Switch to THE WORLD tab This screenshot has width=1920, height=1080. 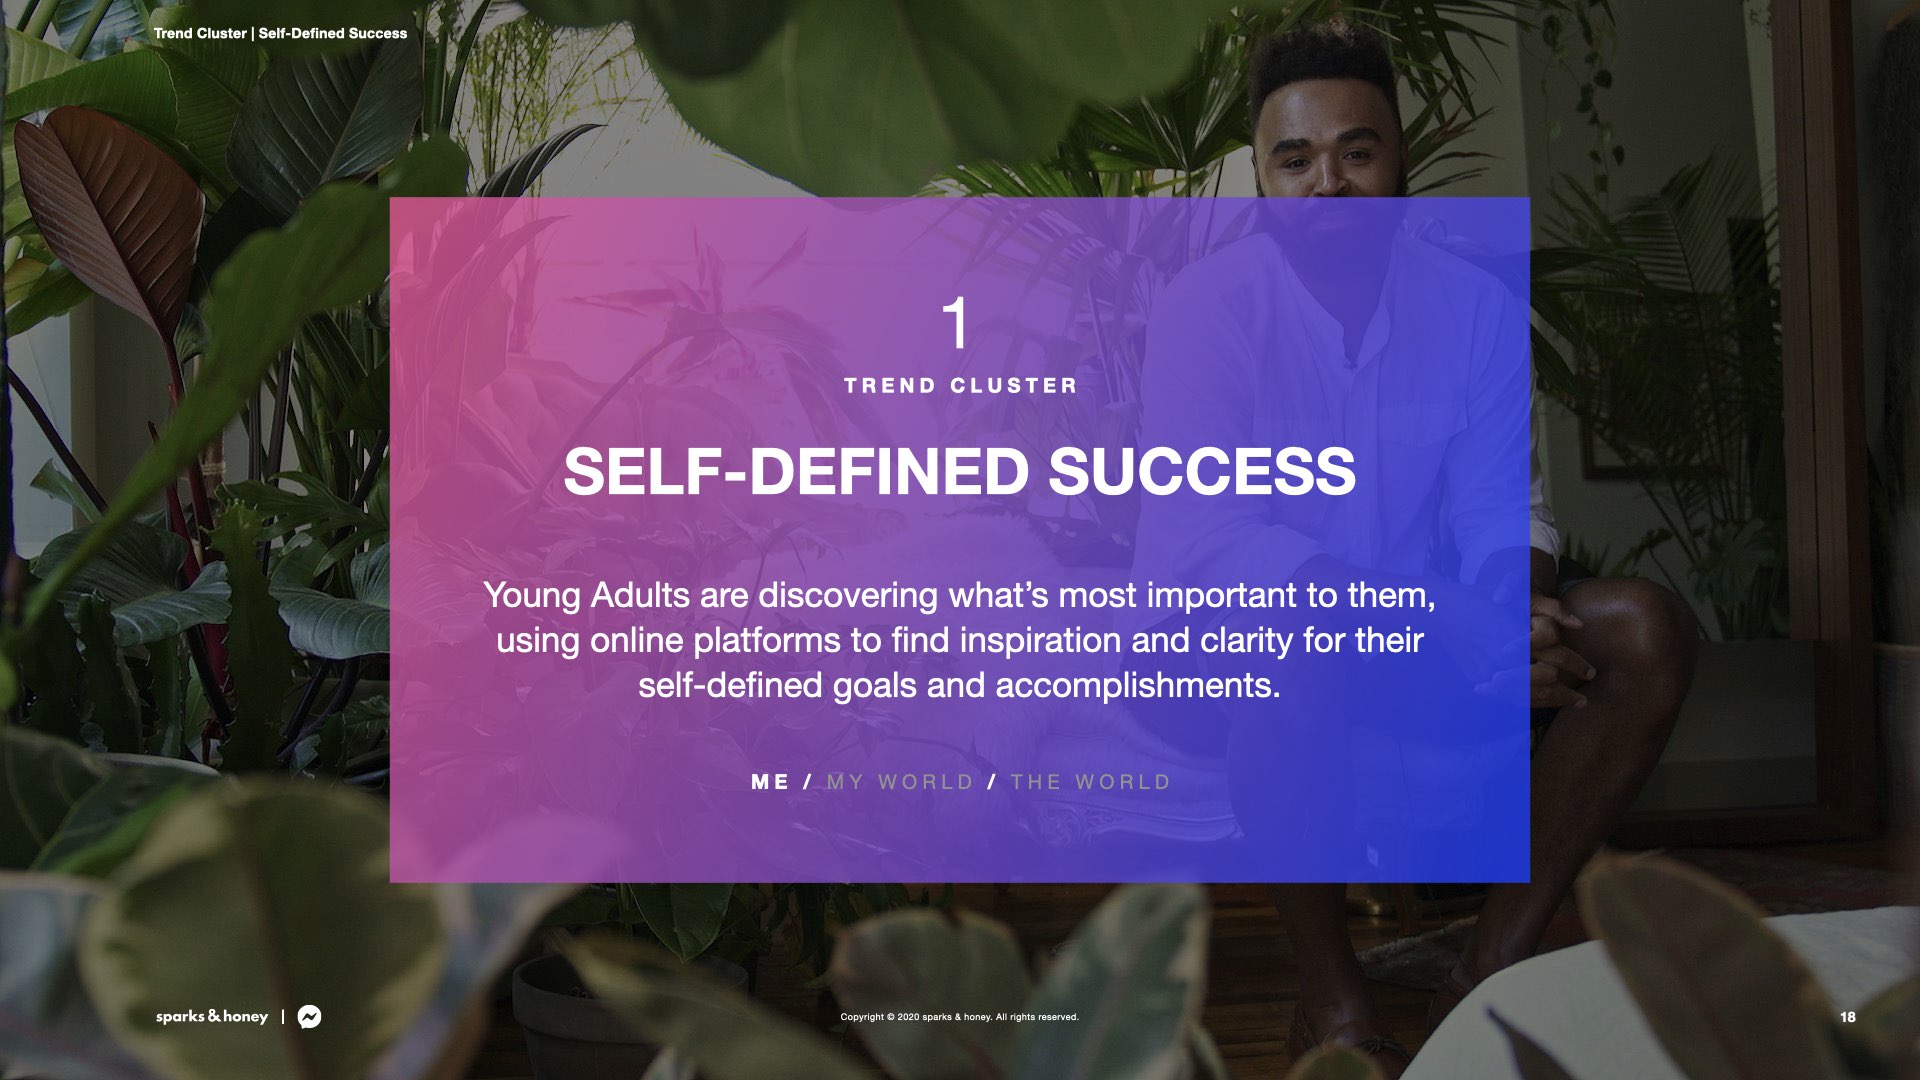coord(1090,782)
